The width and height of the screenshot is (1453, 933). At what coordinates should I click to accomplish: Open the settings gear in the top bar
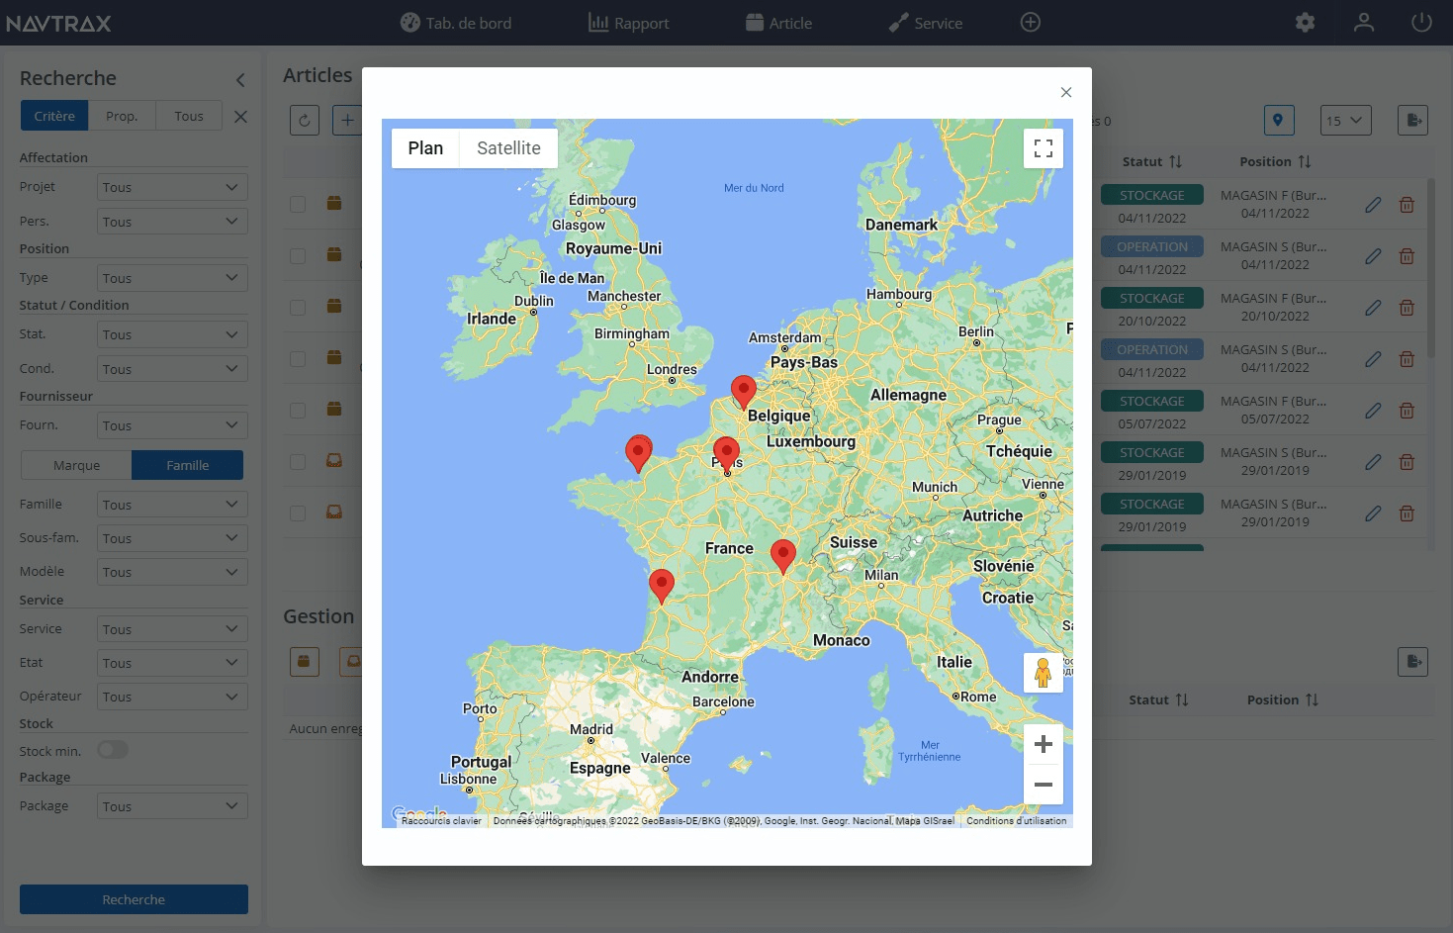[x=1305, y=21]
